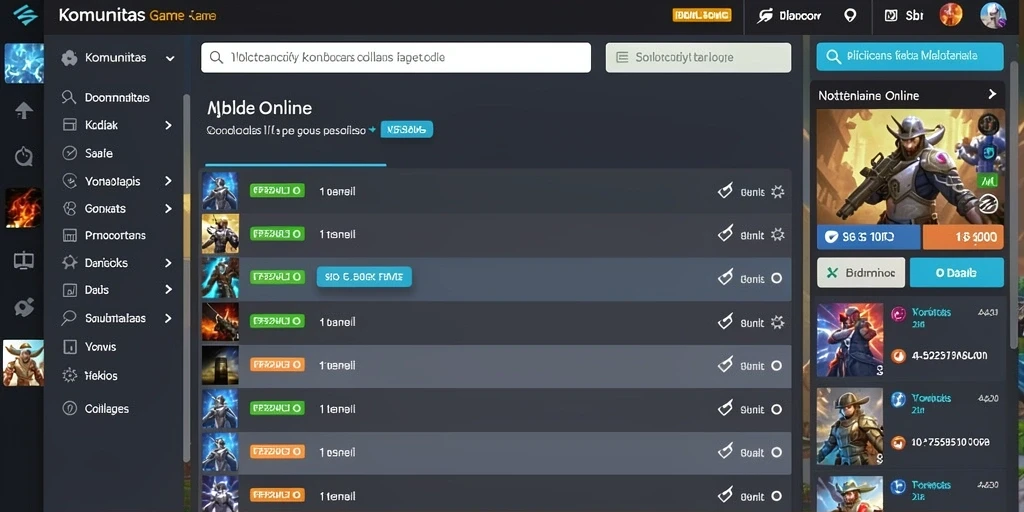Open the armored gunner featured image
Image resolution: width=1024 pixels, height=512 pixels.
pyautogui.click(x=911, y=167)
